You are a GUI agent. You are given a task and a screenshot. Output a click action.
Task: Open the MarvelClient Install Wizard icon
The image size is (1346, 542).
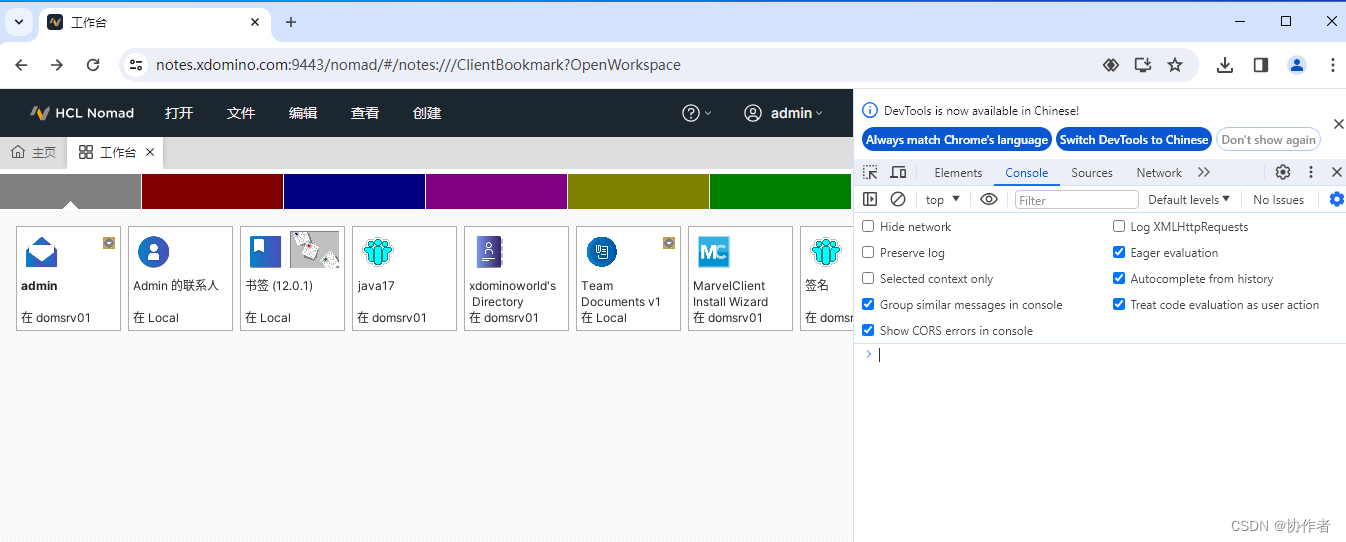[713, 252]
